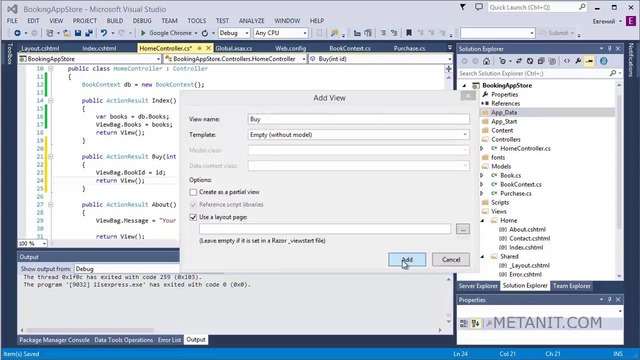Click the browser Refresh icon in toolbar
The image size is (640, 360).
[205, 33]
